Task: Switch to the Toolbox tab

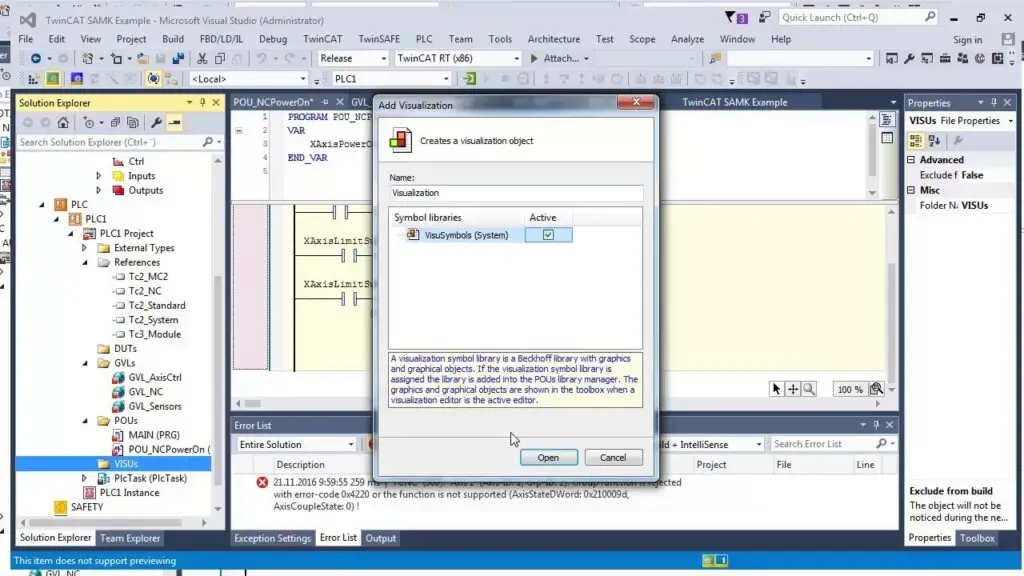Action: pos(977,538)
